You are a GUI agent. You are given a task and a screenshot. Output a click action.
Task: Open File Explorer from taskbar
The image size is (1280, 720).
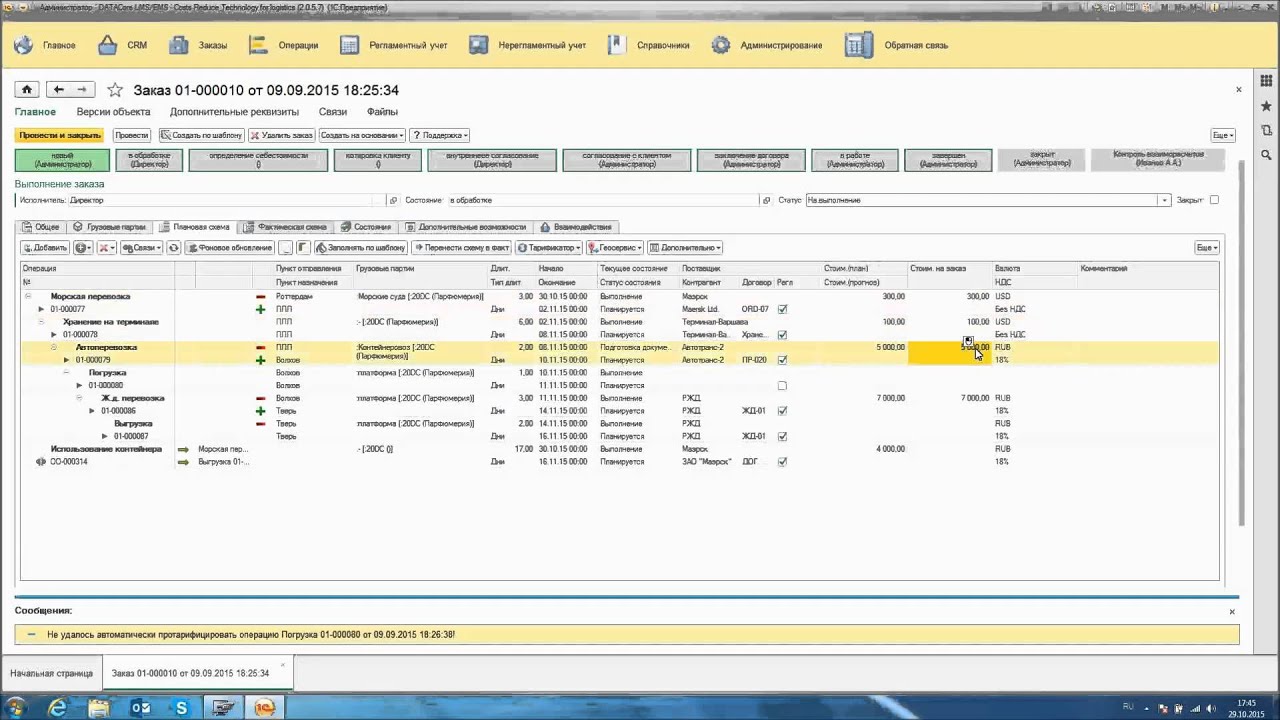(99, 707)
